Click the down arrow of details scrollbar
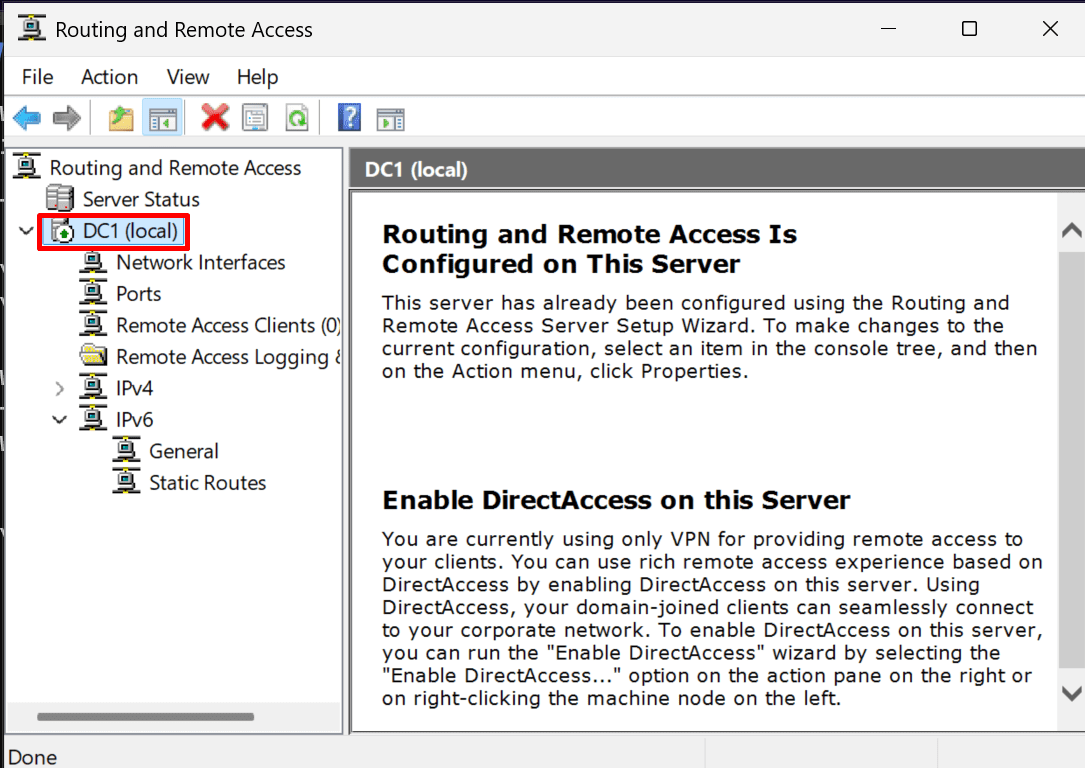1085x768 pixels. click(x=1071, y=693)
